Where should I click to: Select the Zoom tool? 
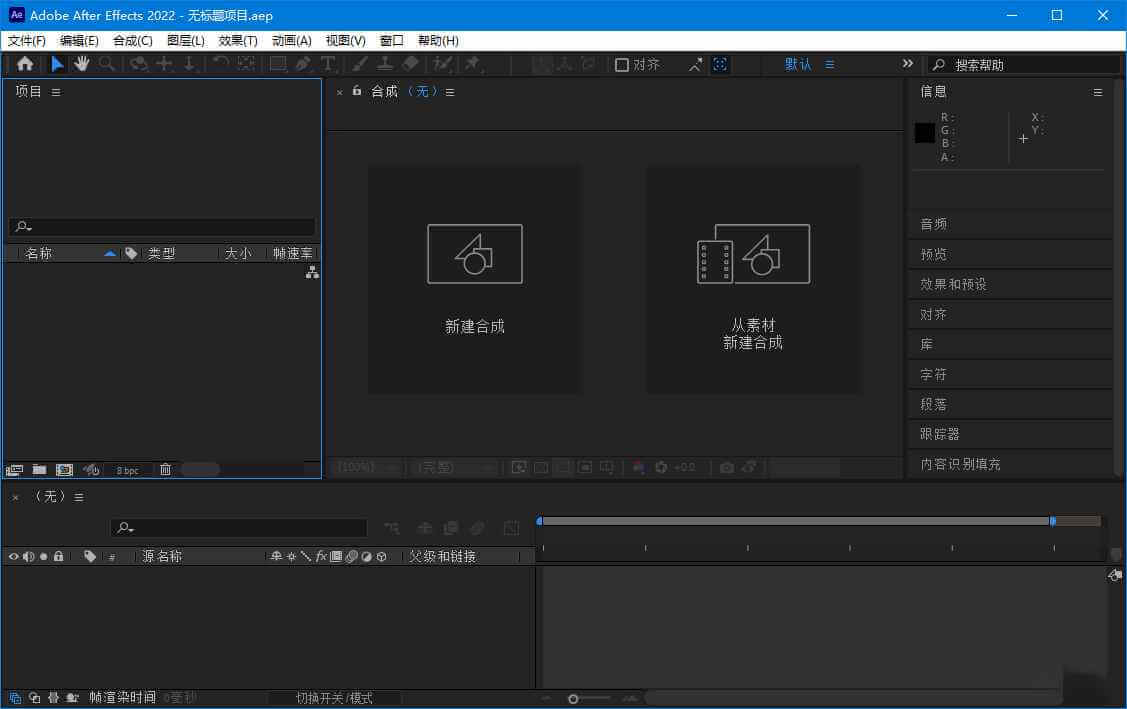tap(106, 64)
